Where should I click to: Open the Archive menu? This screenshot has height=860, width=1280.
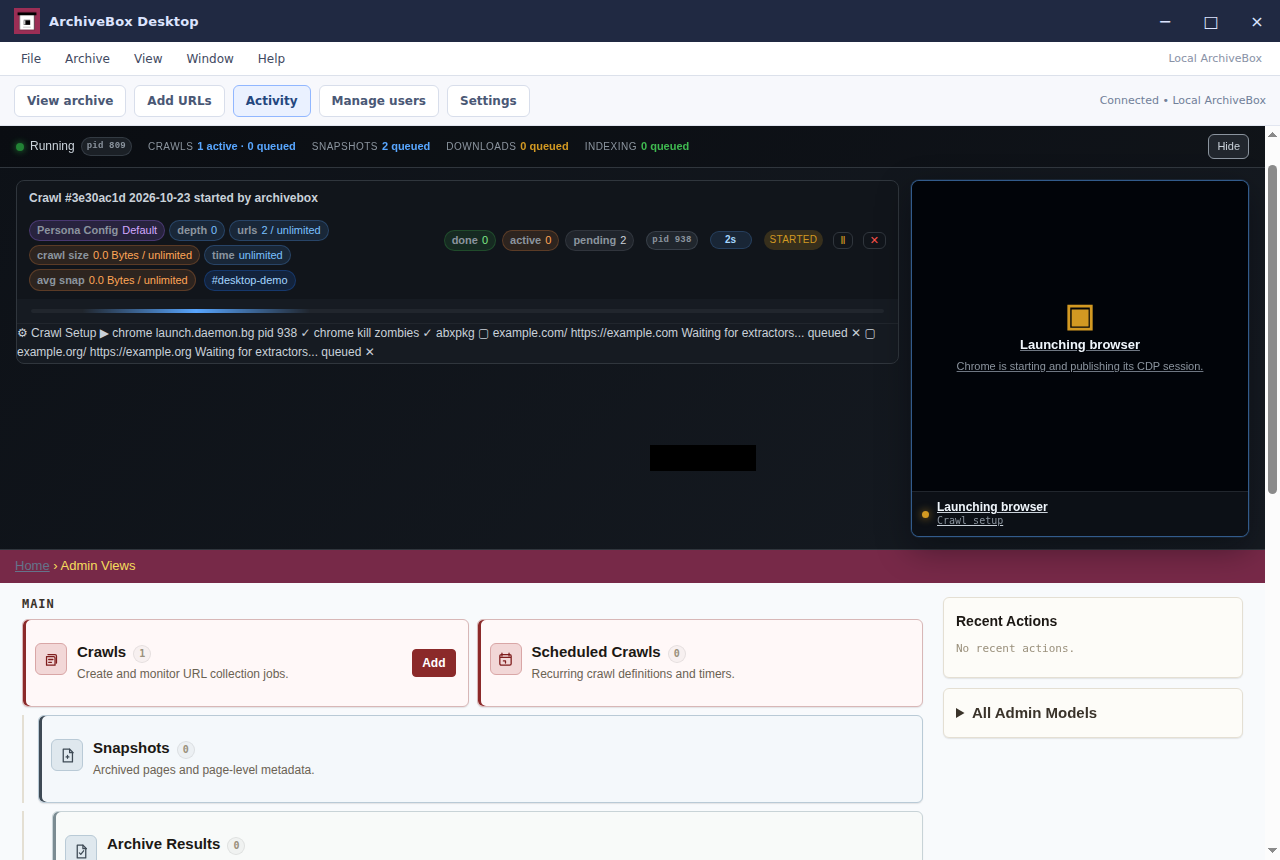click(x=87, y=58)
